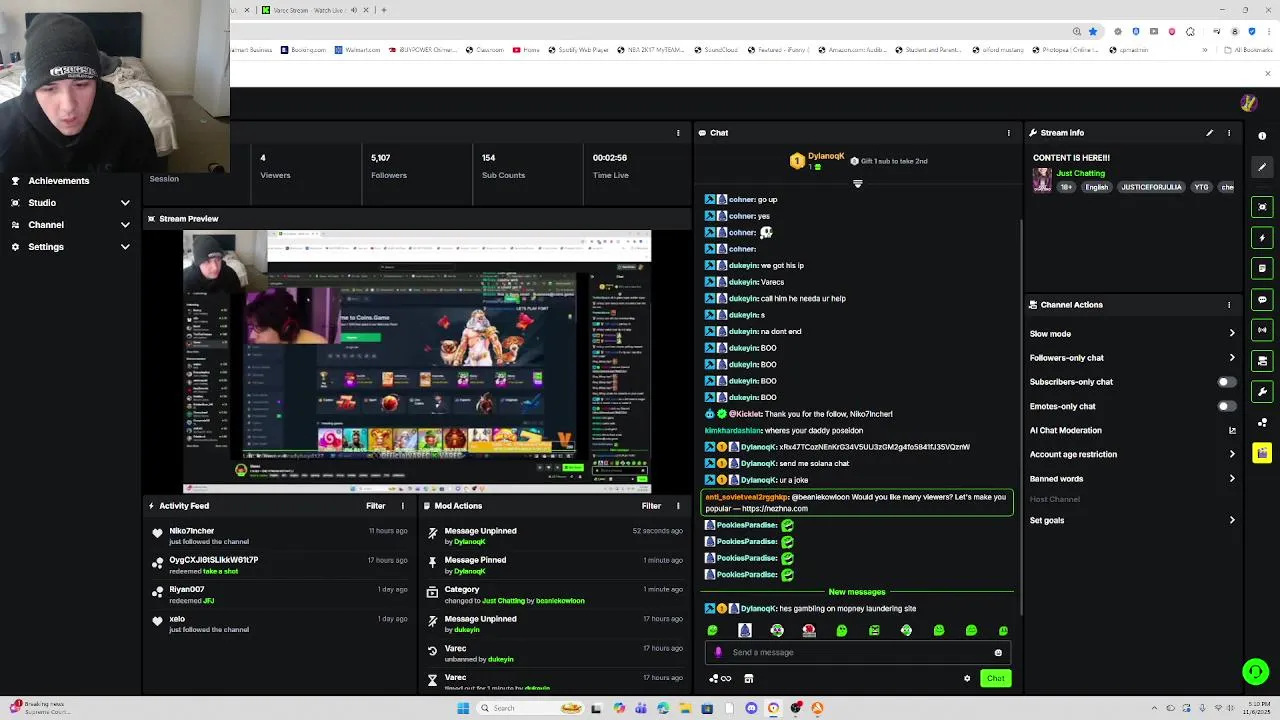The width and height of the screenshot is (1280, 720).
Task: Open Followers-only chat options
Action: 1133,358
